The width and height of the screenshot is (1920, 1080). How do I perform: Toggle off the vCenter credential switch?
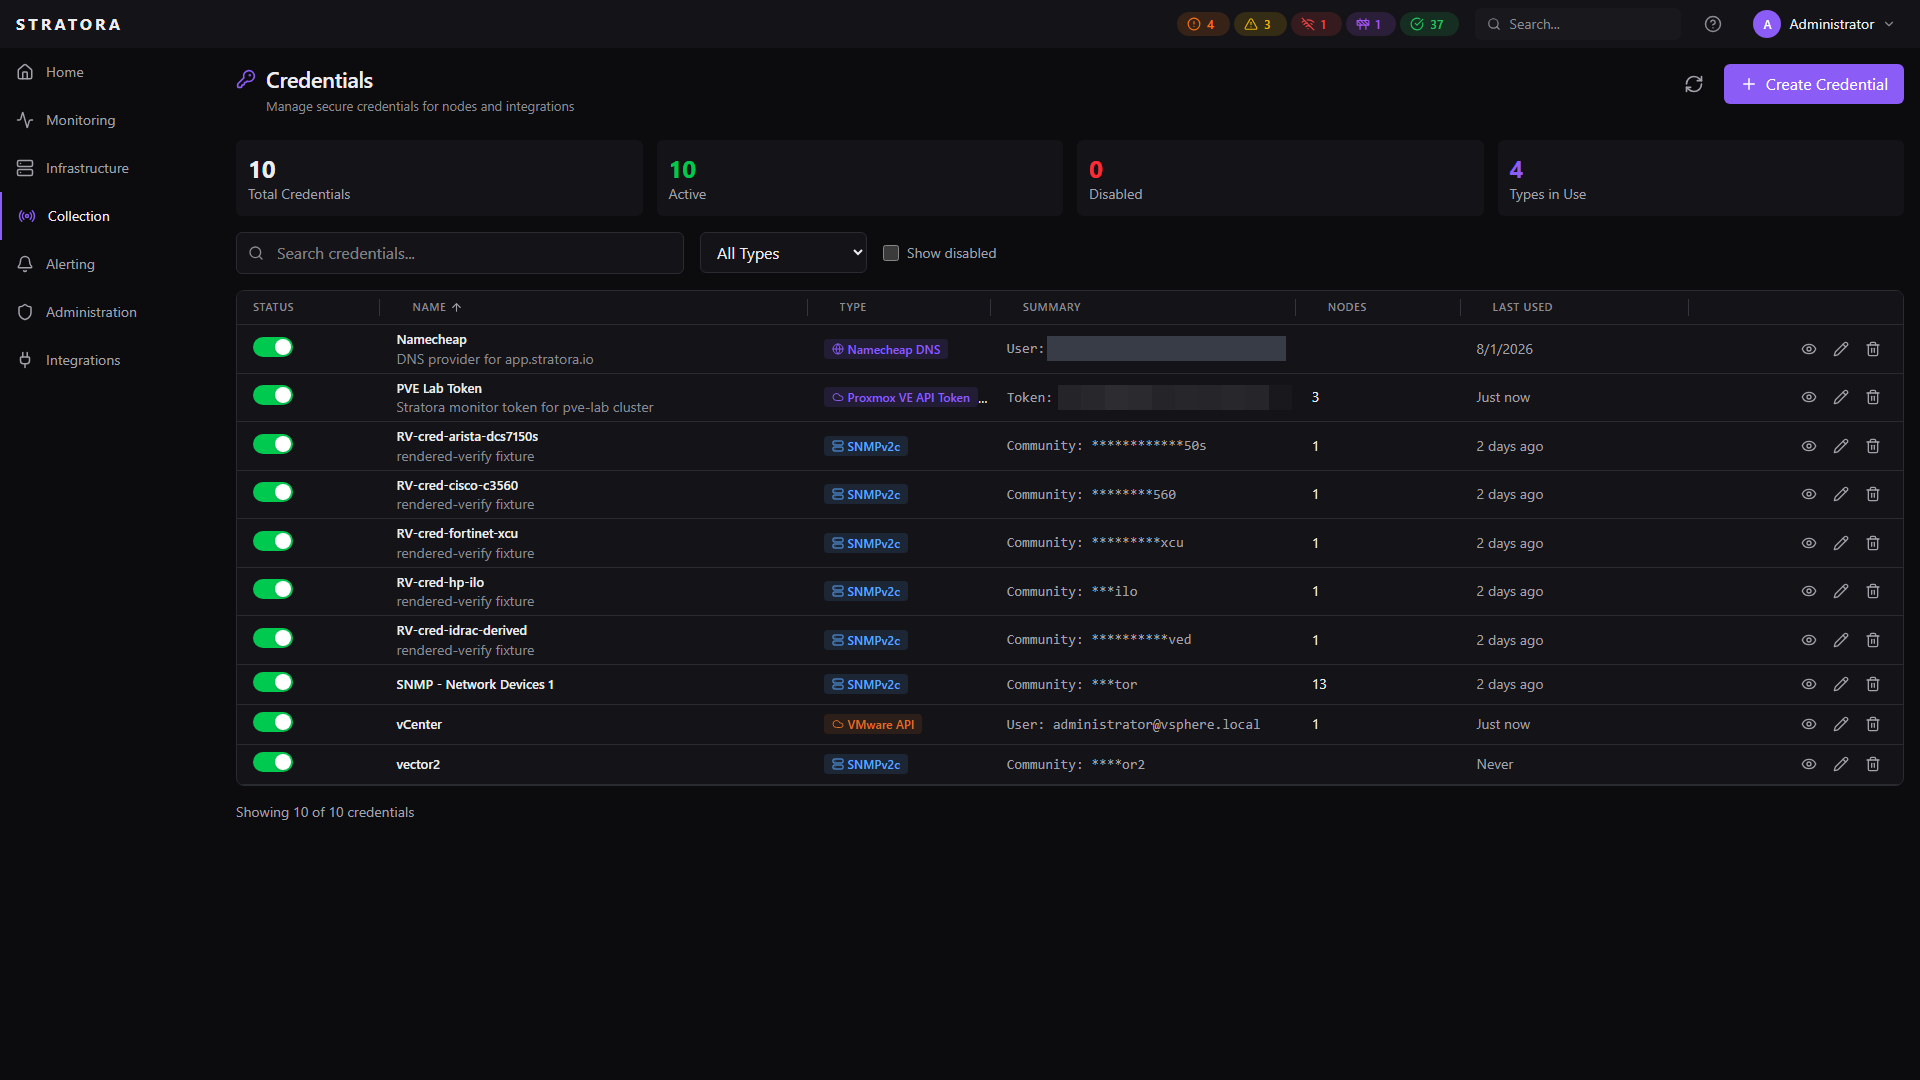272,722
